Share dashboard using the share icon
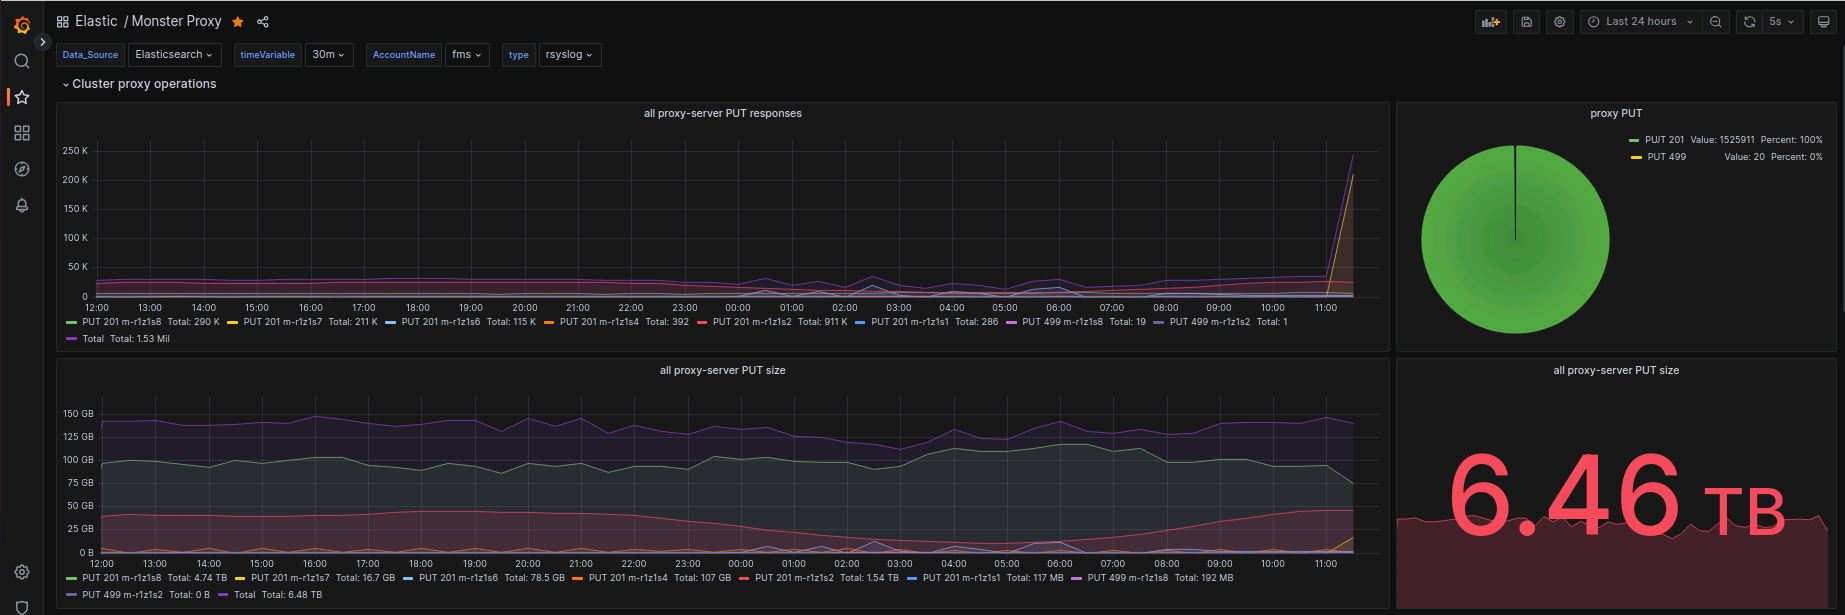This screenshot has height=615, width=1845. [263, 22]
